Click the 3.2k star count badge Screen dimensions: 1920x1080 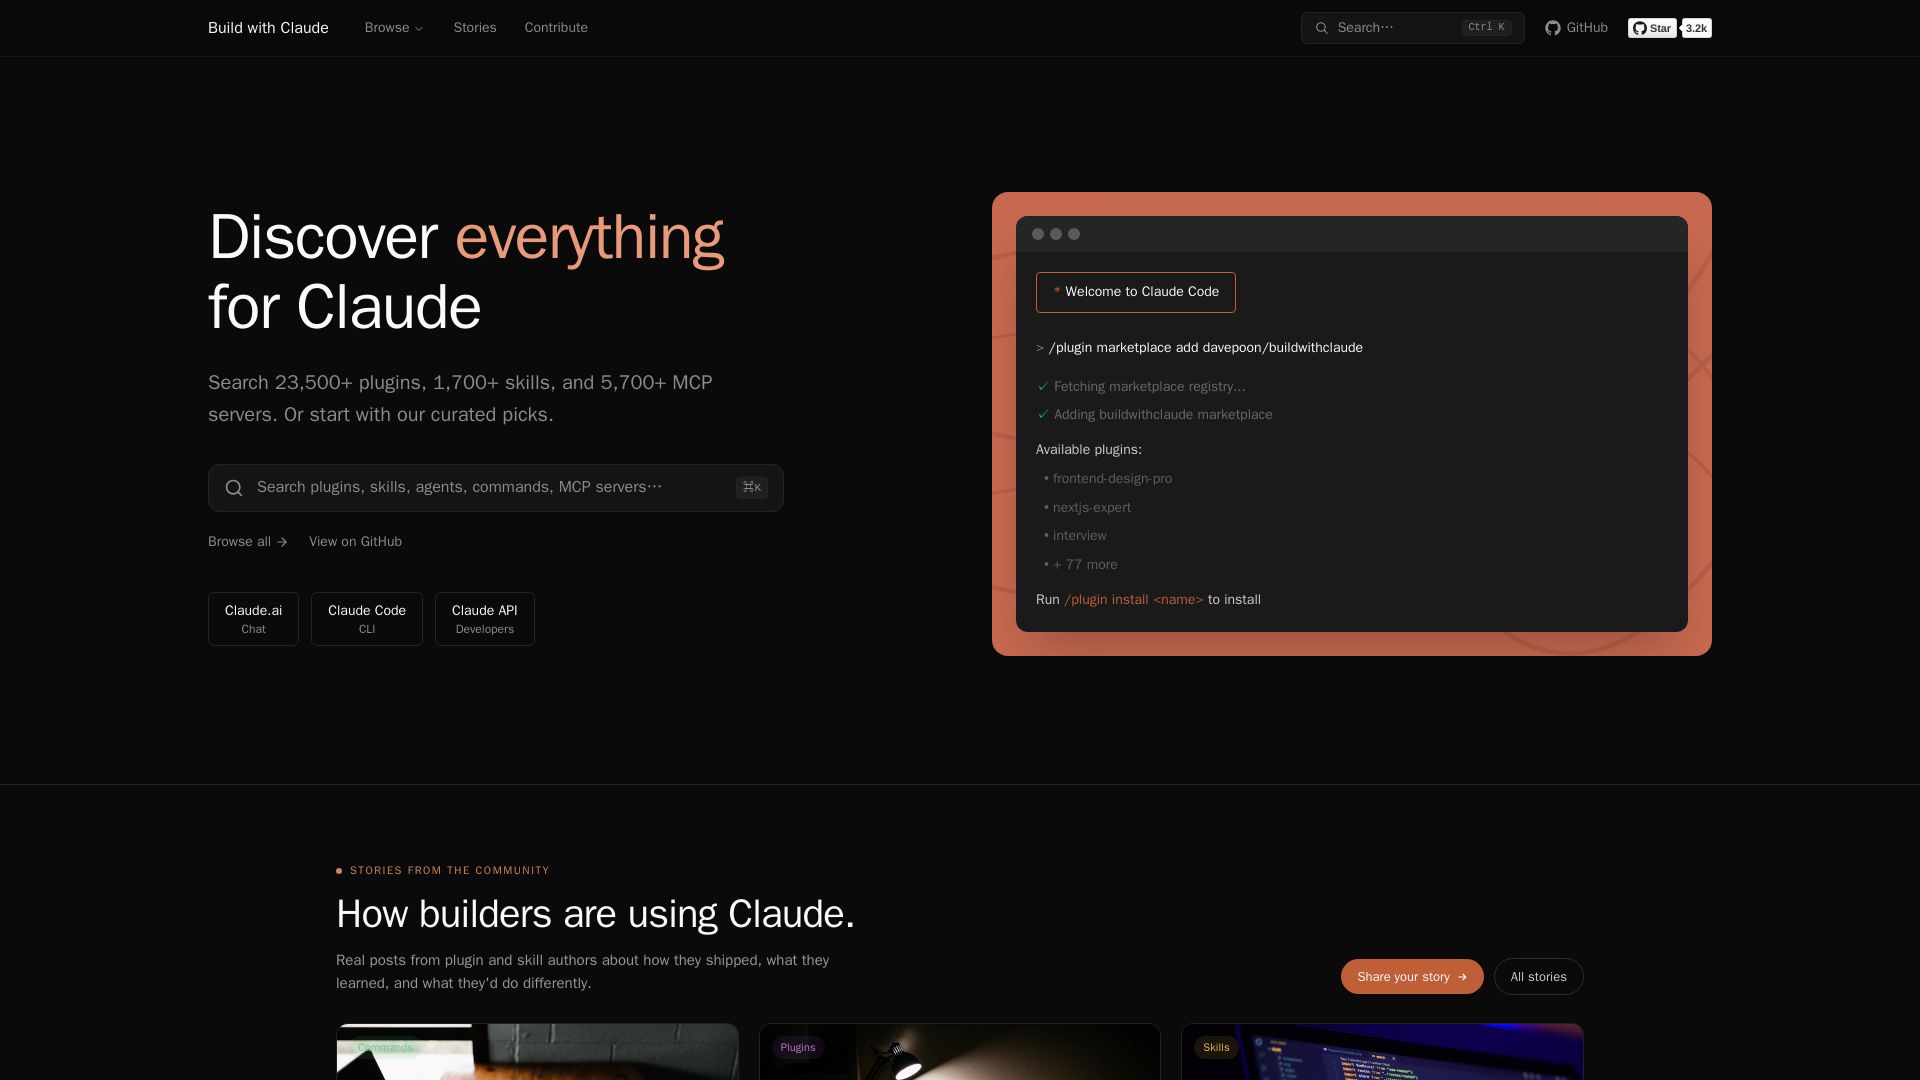point(1696,28)
